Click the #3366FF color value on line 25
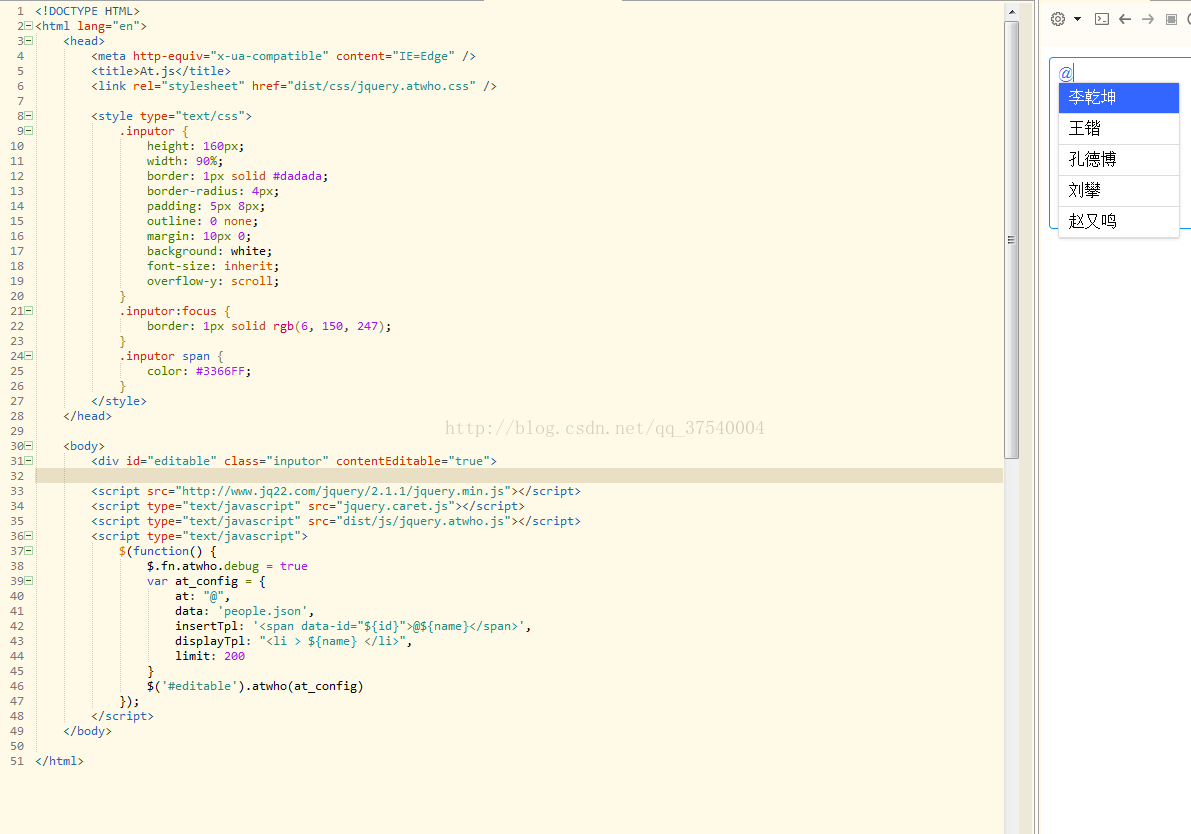 pyautogui.click(x=220, y=371)
